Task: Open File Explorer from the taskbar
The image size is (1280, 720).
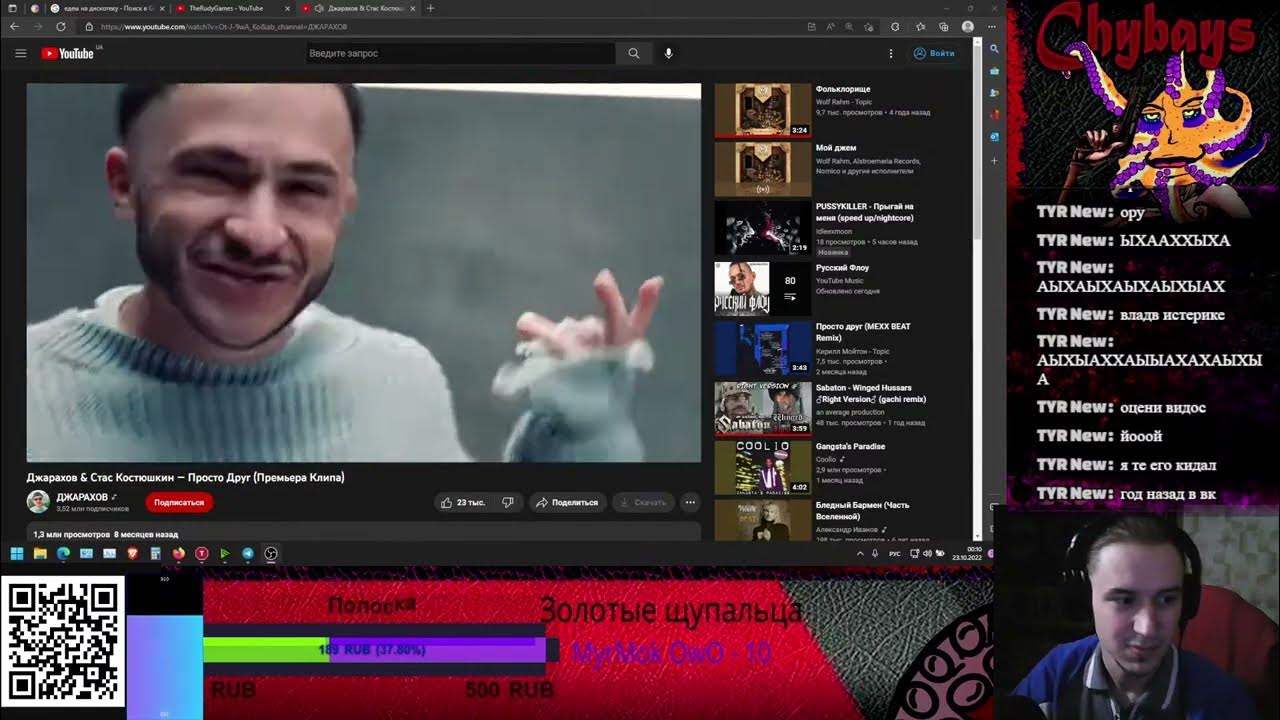Action: click(x=40, y=553)
